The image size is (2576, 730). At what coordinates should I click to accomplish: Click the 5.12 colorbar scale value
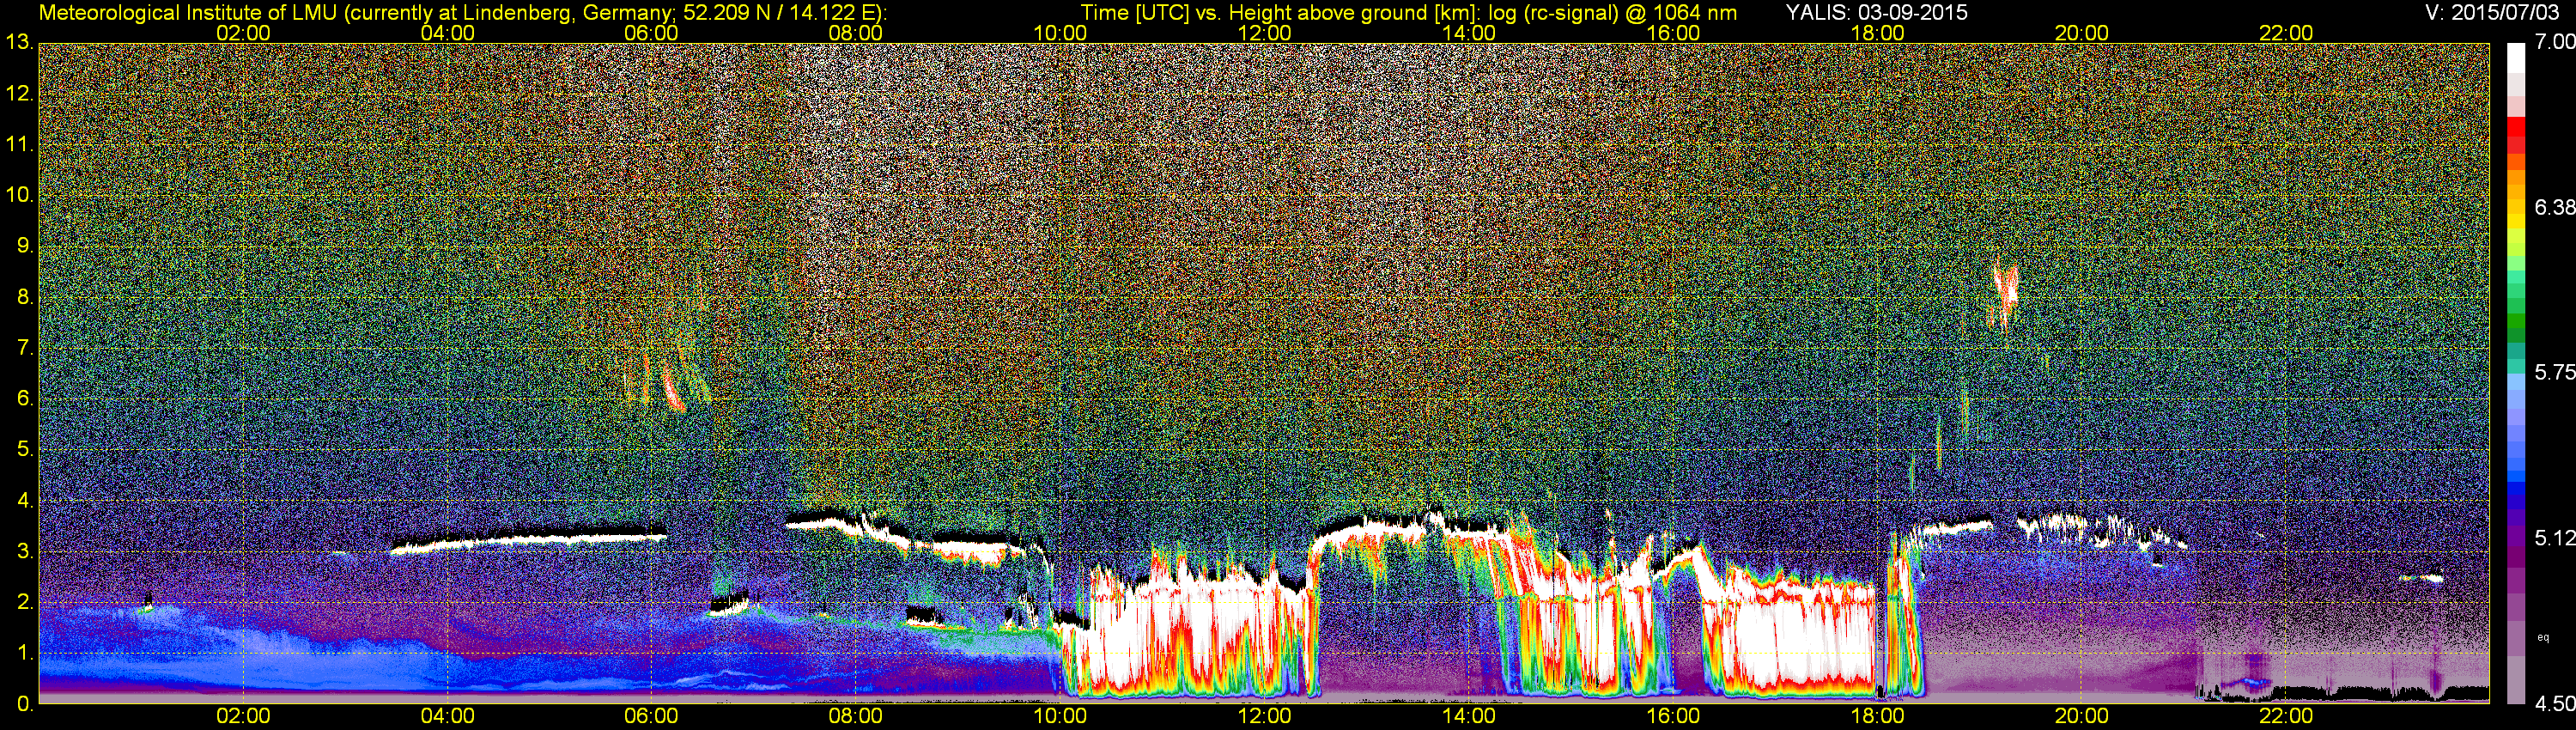(x=2555, y=538)
